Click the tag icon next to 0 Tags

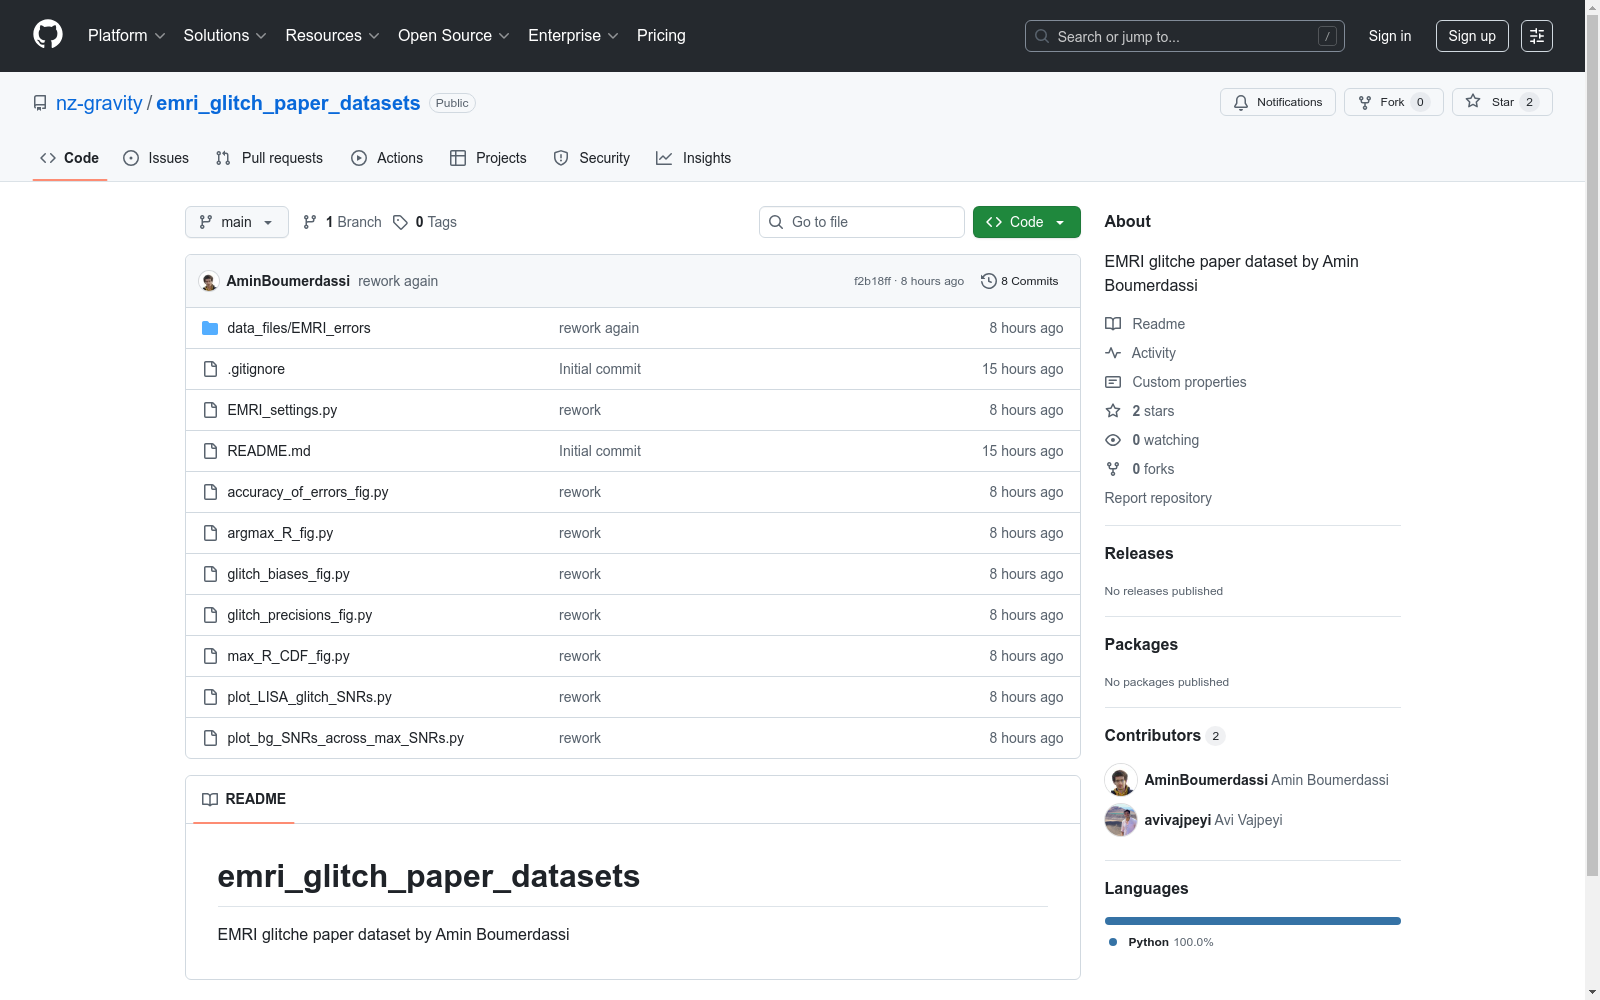click(400, 222)
